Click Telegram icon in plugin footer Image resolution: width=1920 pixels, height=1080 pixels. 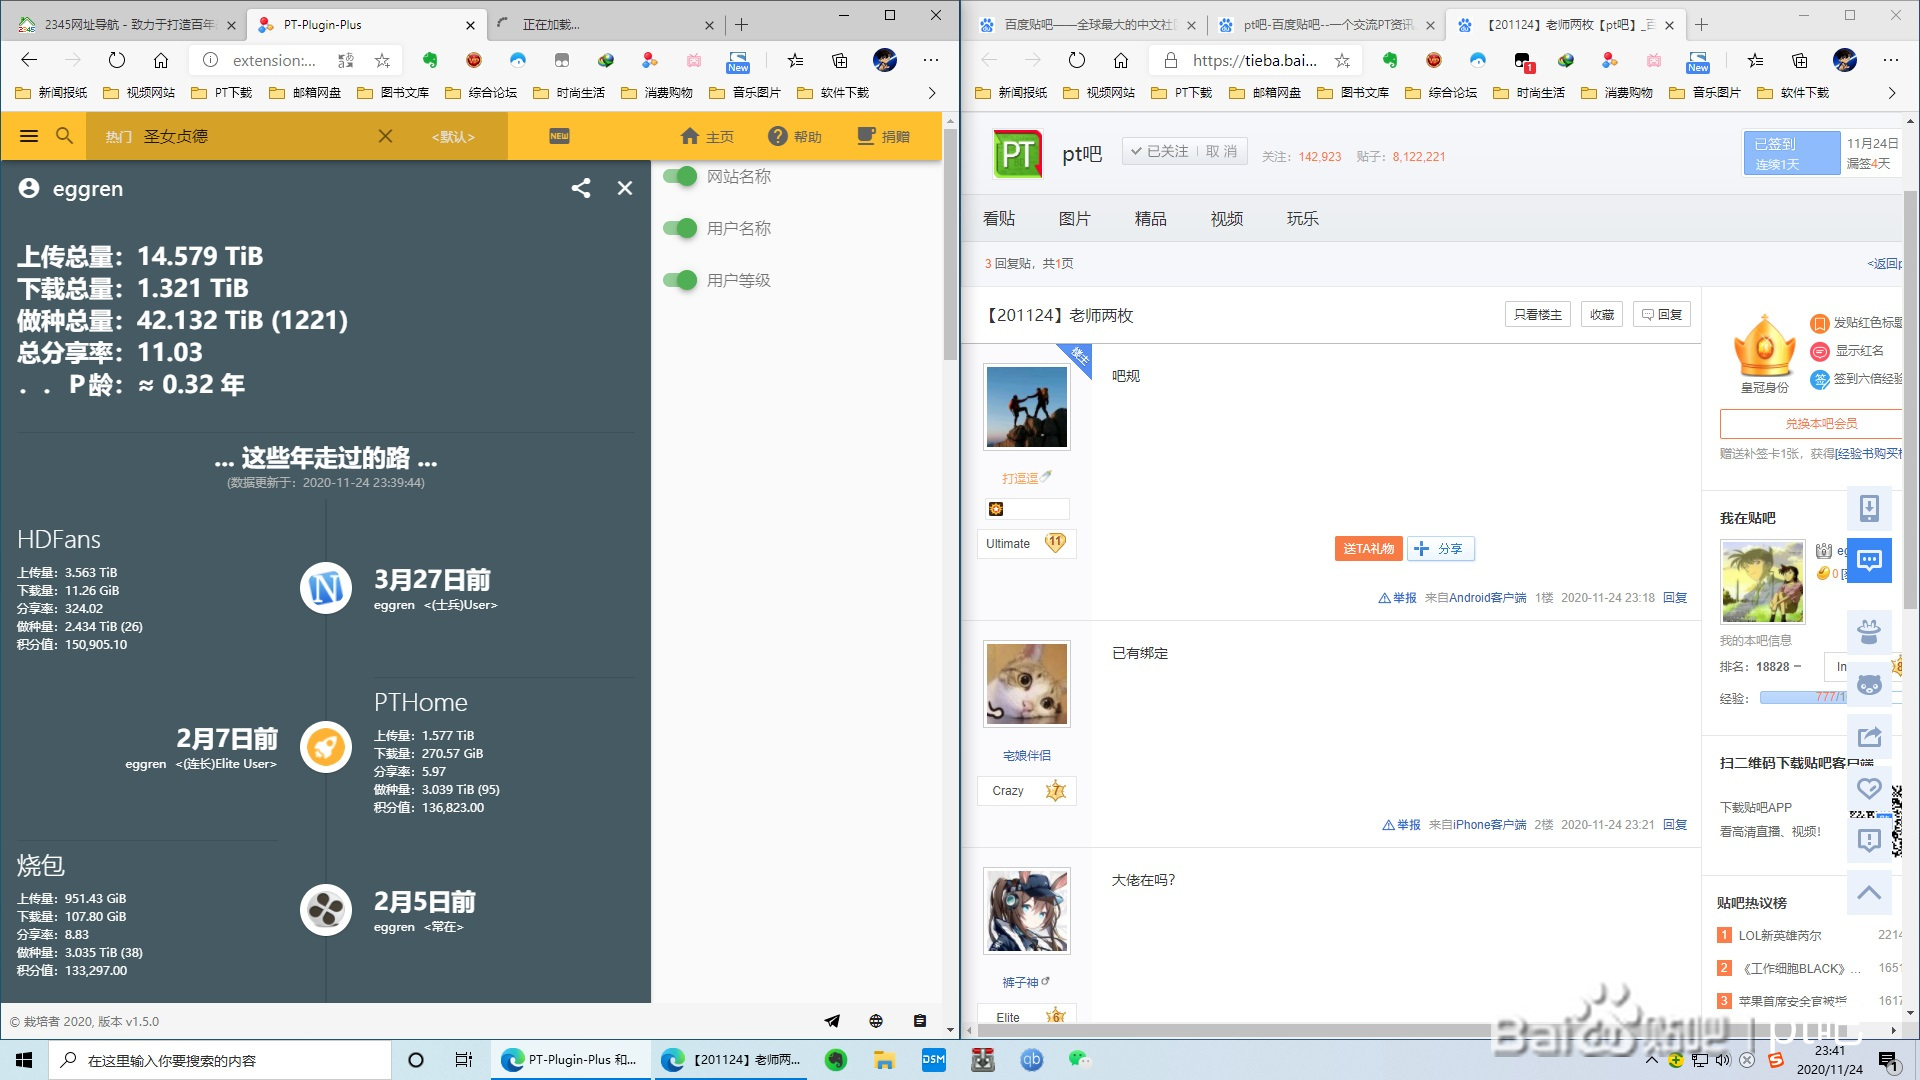[832, 1021]
